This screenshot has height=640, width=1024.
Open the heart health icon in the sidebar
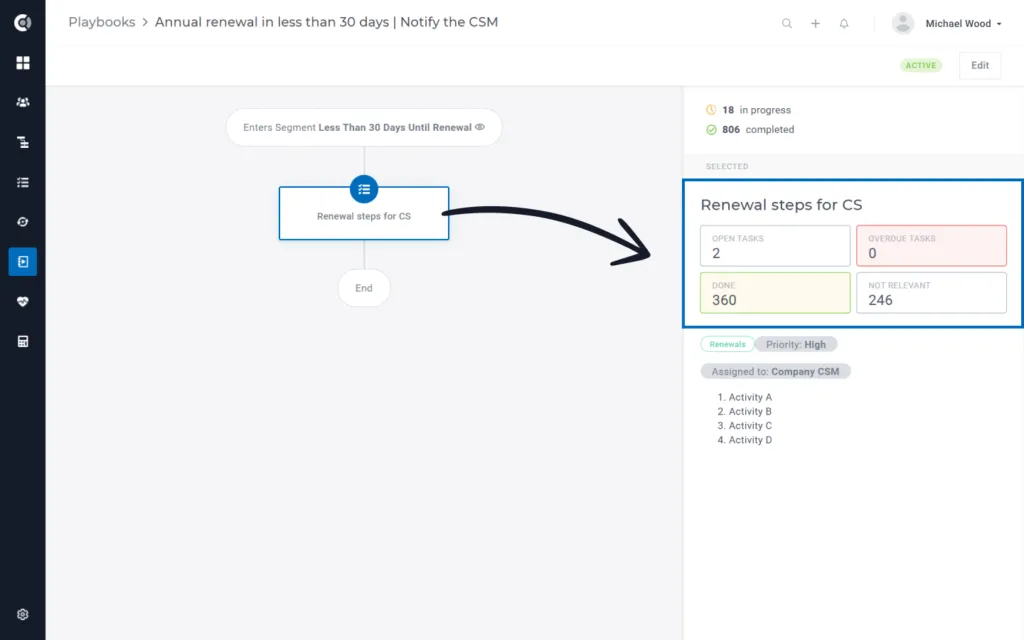[x=23, y=302]
